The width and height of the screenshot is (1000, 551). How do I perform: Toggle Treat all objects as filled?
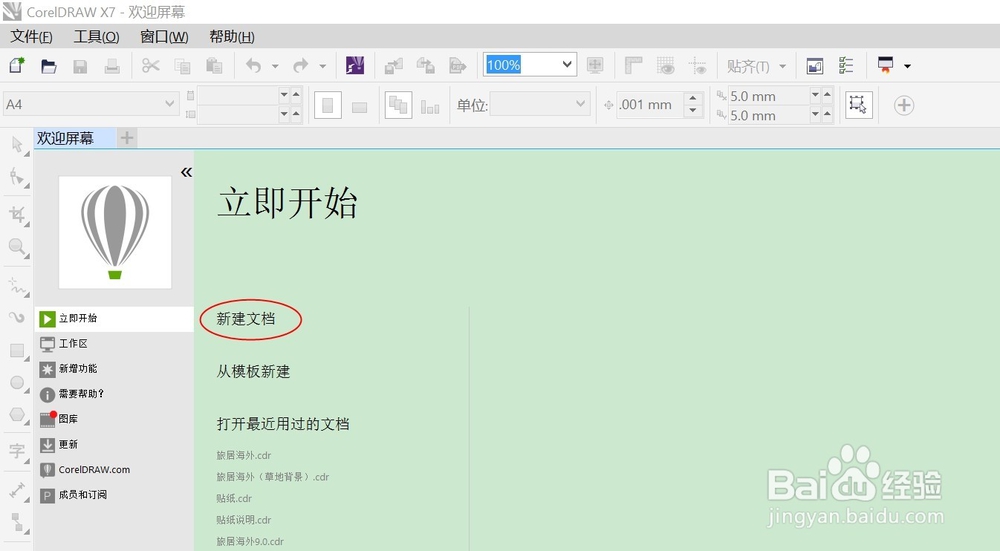858,105
